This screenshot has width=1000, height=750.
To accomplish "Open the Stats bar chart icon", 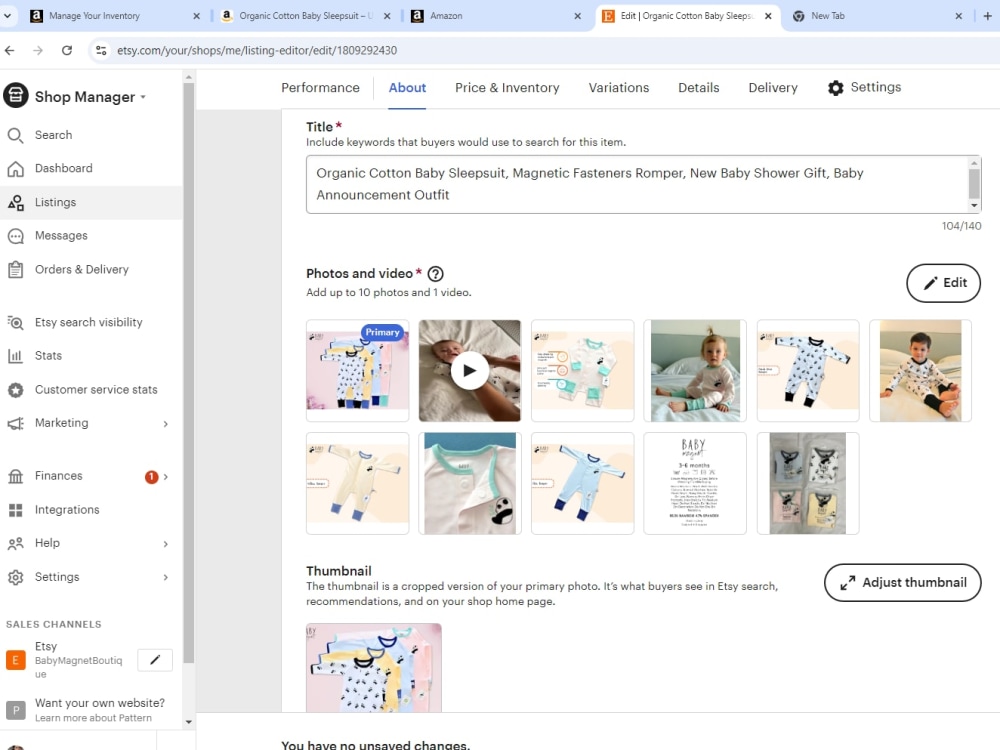I will click(x=15, y=356).
